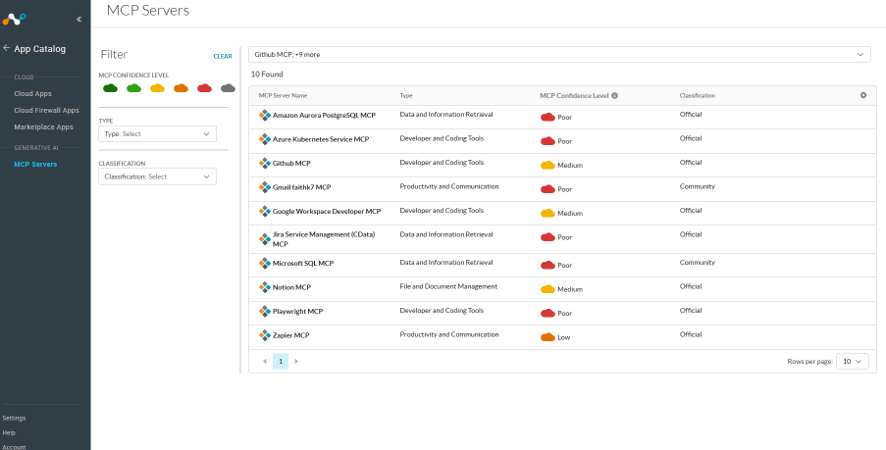Select page 1 in pagination
886x450 pixels.
click(x=280, y=361)
